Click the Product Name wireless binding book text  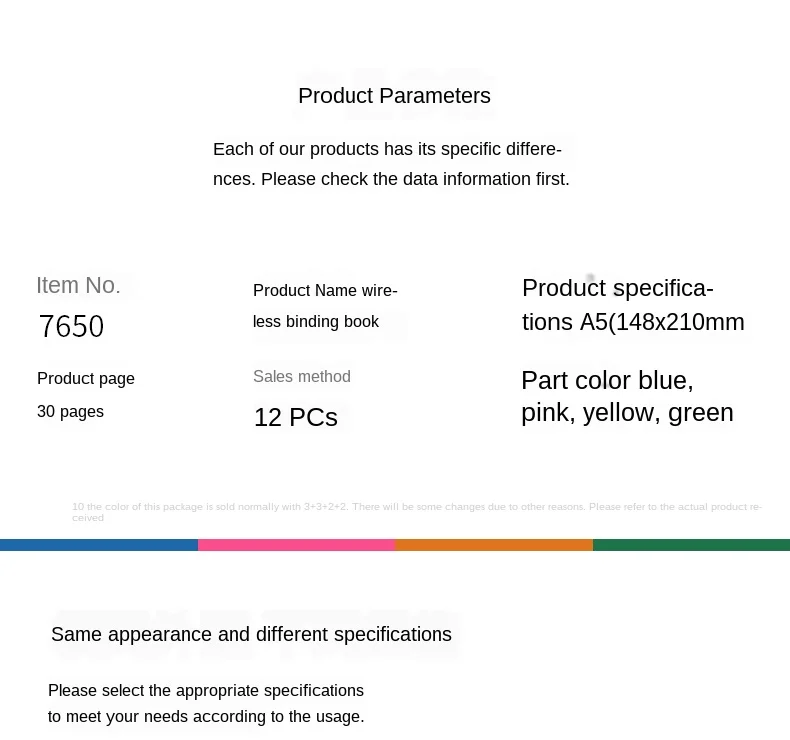(x=325, y=306)
